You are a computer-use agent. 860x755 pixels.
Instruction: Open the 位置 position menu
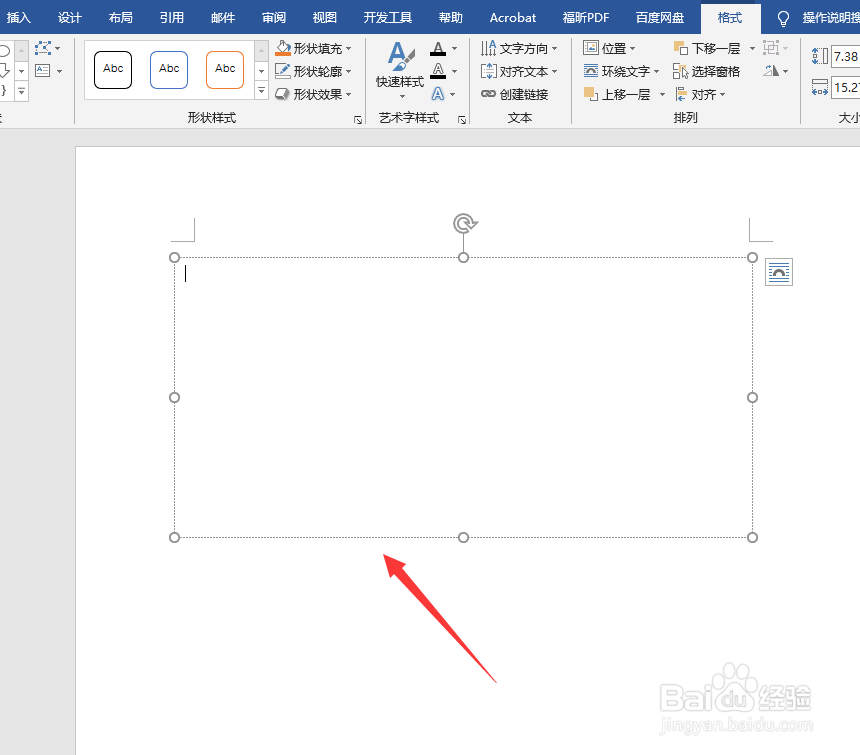(x=609, y=48)
